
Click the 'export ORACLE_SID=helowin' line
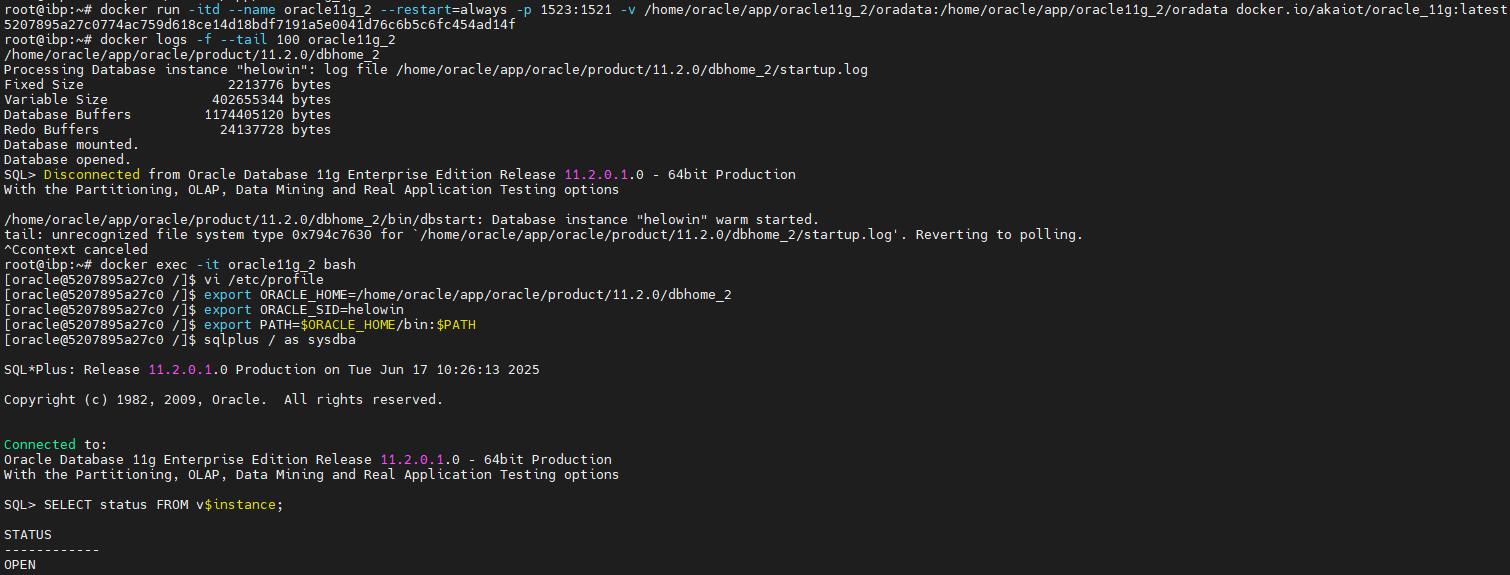(x=304, y=310)
